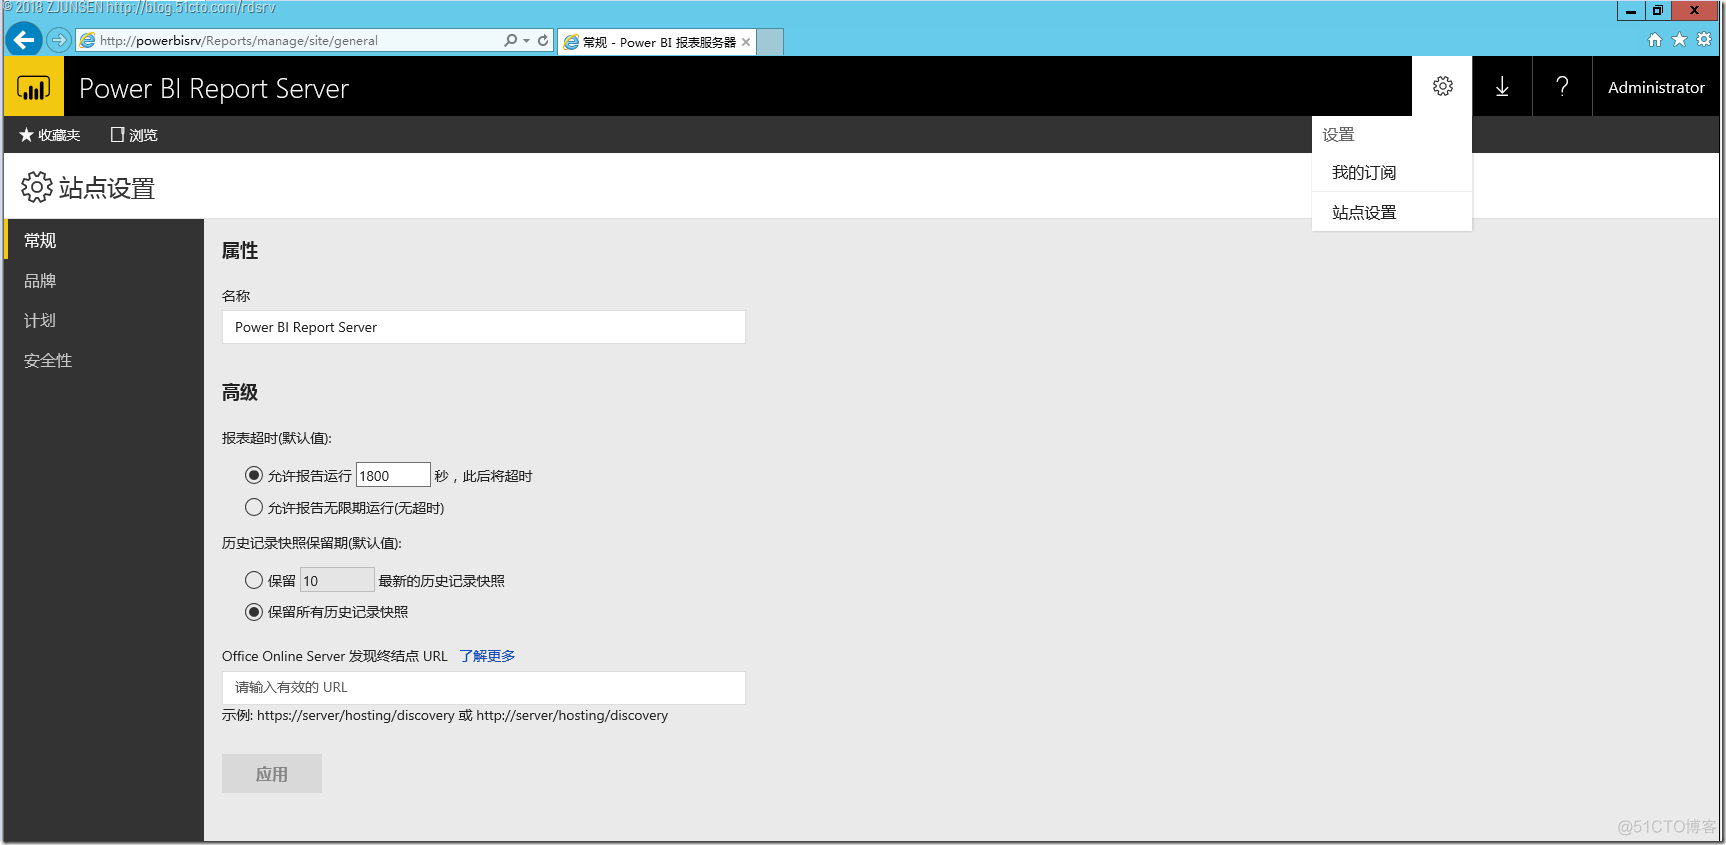This screenshot has width=1726, height=845.
Task: Open the browser favorites star icon
Action: 1679,40
